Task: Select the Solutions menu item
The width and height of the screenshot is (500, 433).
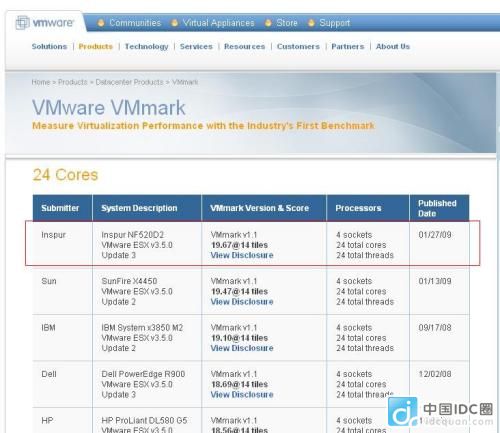Action: (49, 46)
